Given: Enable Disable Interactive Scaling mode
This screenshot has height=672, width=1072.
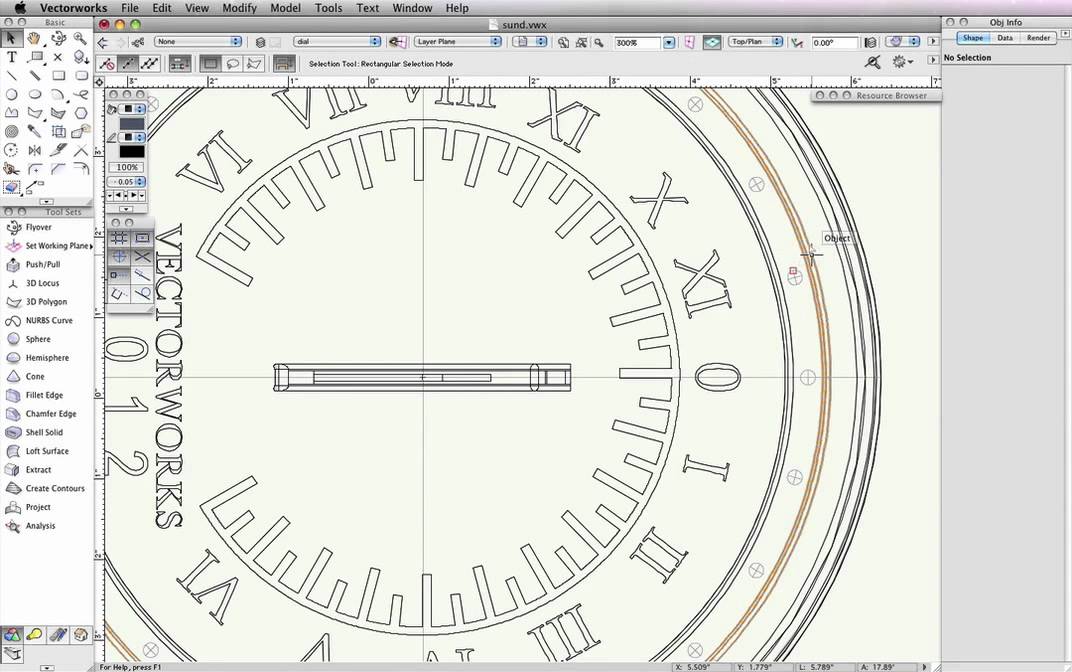Looking at the screenshot, I should point(107,64).
